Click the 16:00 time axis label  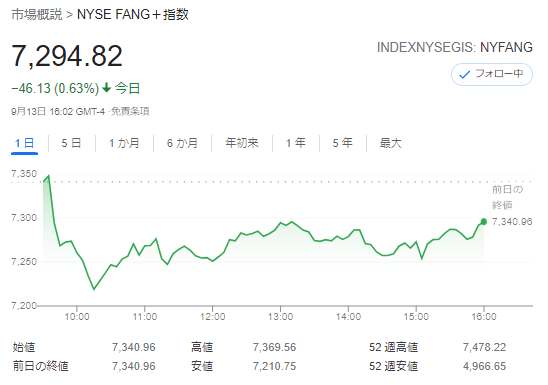tap(484, 317)
